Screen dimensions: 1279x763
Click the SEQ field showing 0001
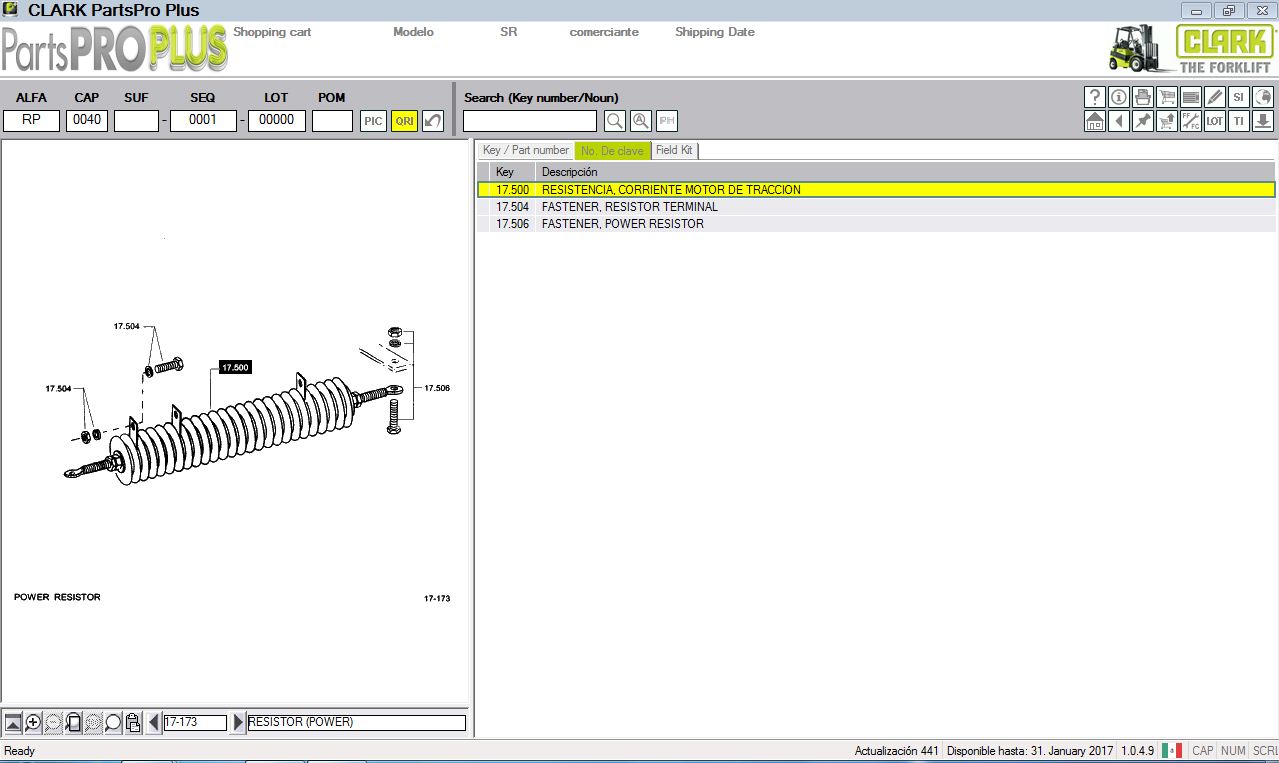[203, 120]
